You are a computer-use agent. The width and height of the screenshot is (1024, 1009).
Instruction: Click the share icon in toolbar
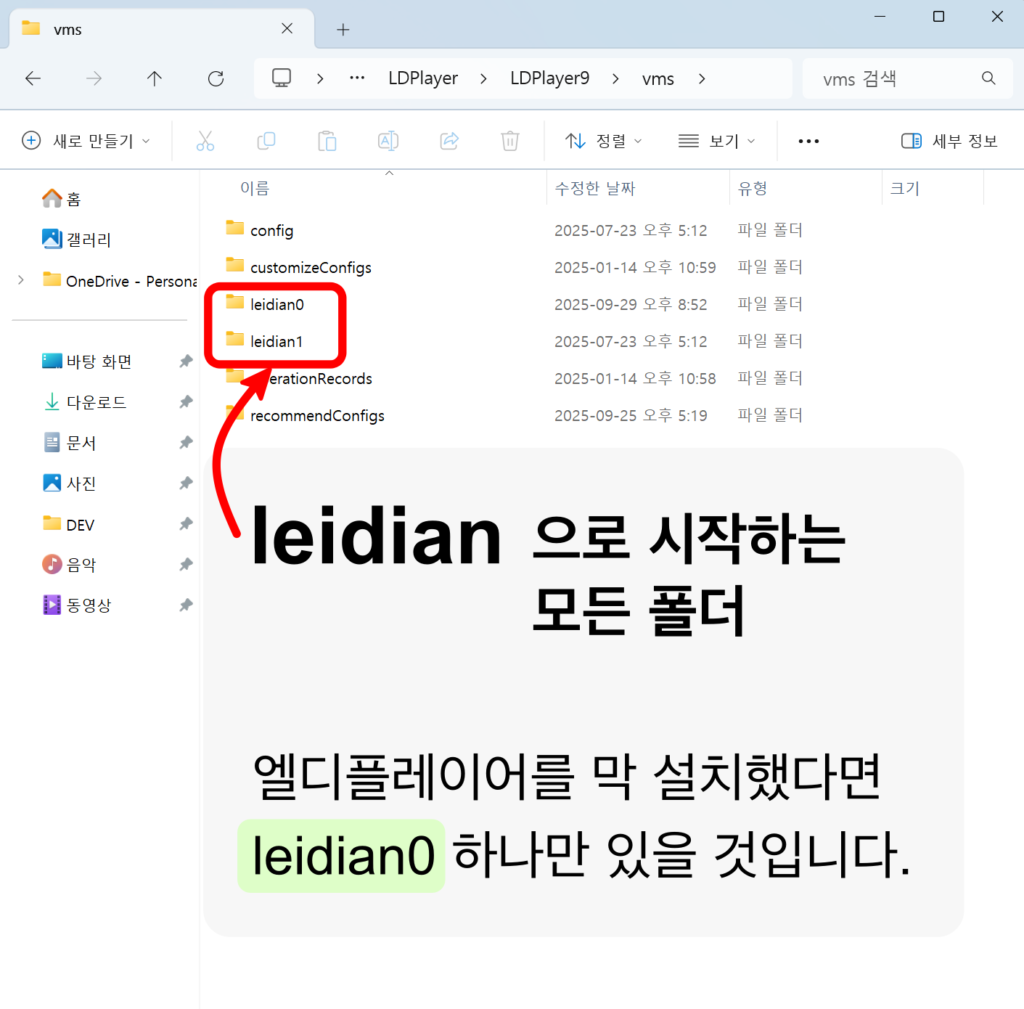pos(449,141)
